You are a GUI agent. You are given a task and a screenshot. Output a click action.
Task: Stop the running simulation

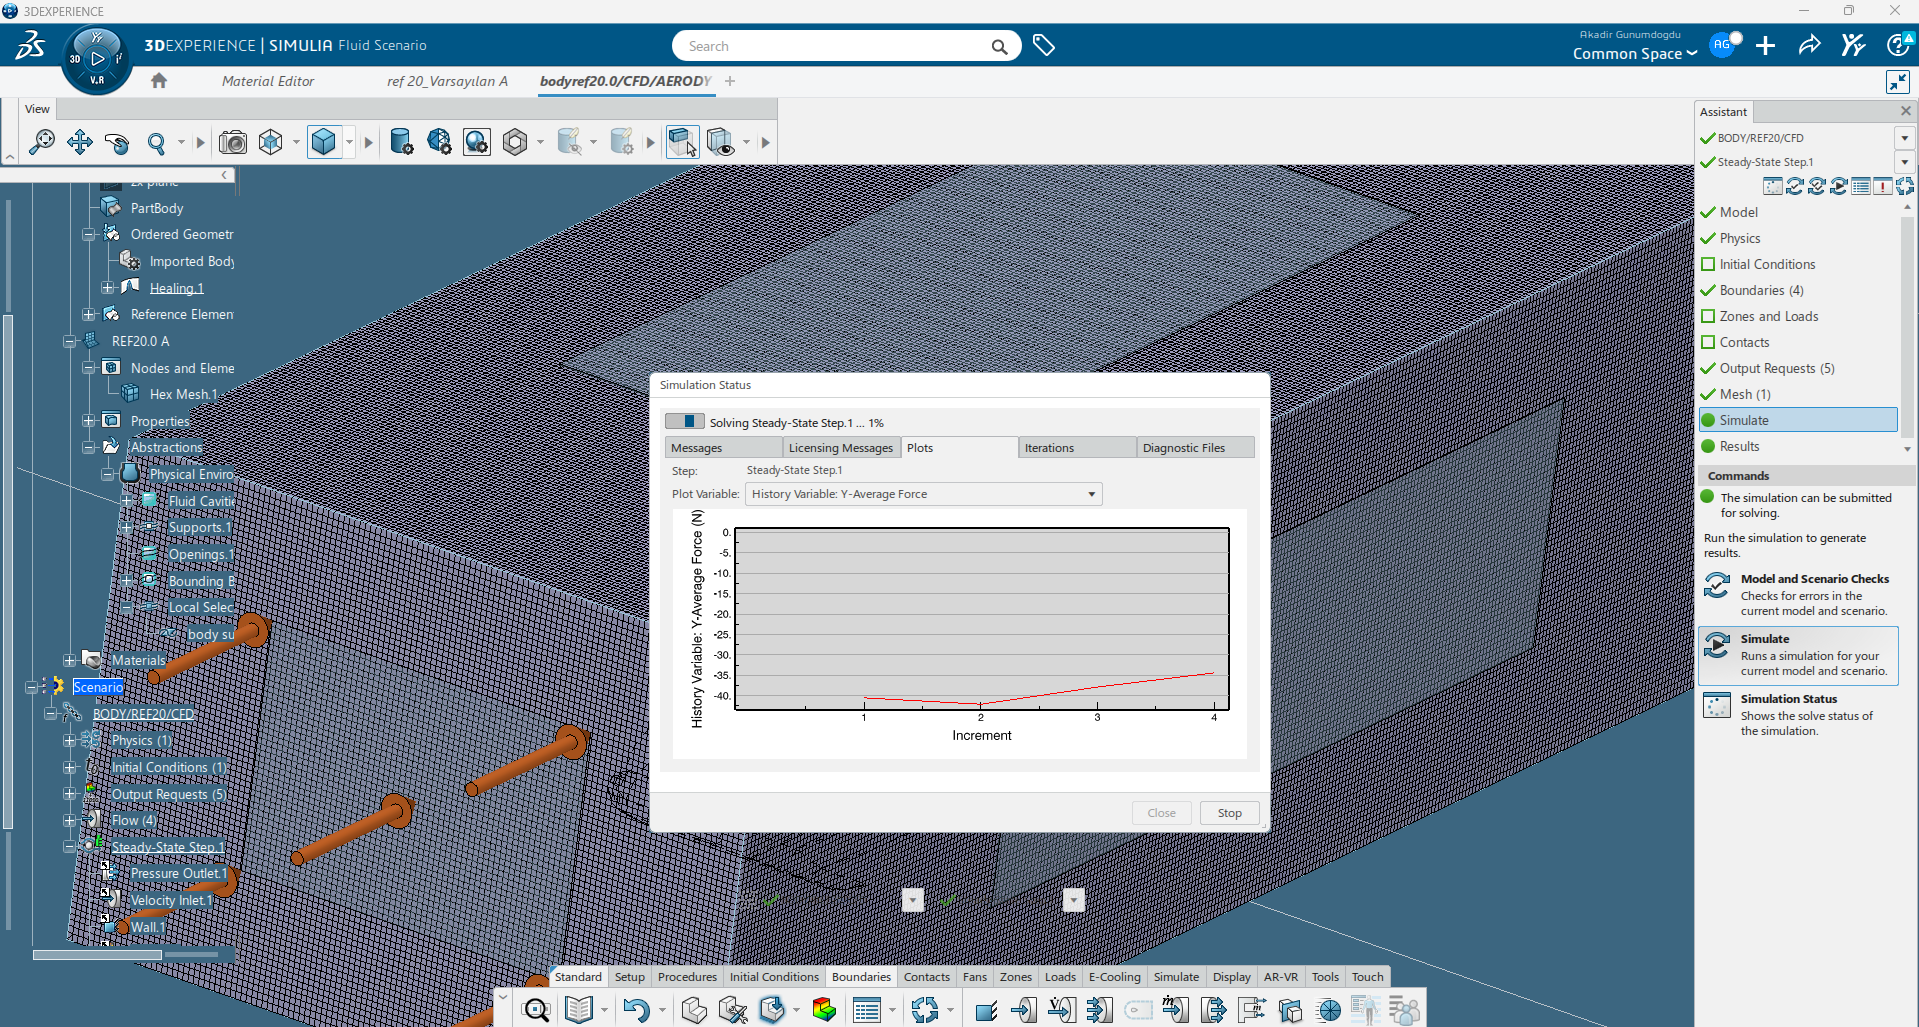pyautogui.click(x=1229, y=813)
